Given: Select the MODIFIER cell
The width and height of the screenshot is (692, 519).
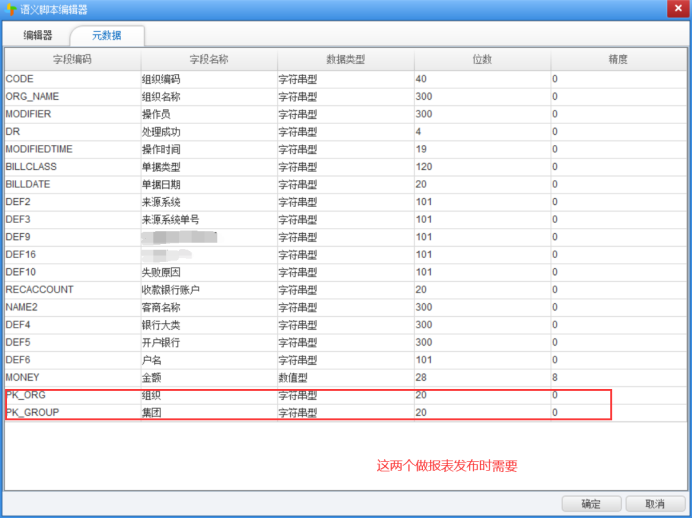Looking at the screenshot, I should [73, 114].
